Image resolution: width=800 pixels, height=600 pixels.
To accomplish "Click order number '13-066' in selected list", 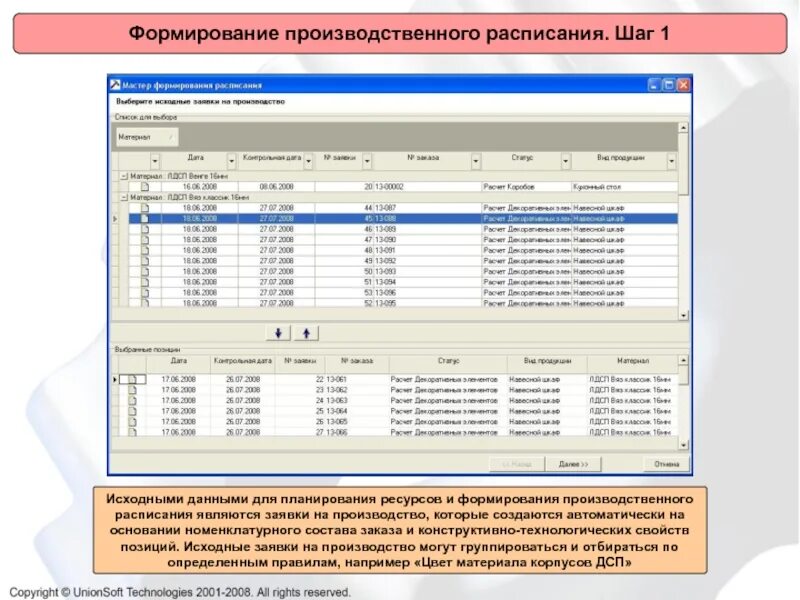I will pos(336,432).
